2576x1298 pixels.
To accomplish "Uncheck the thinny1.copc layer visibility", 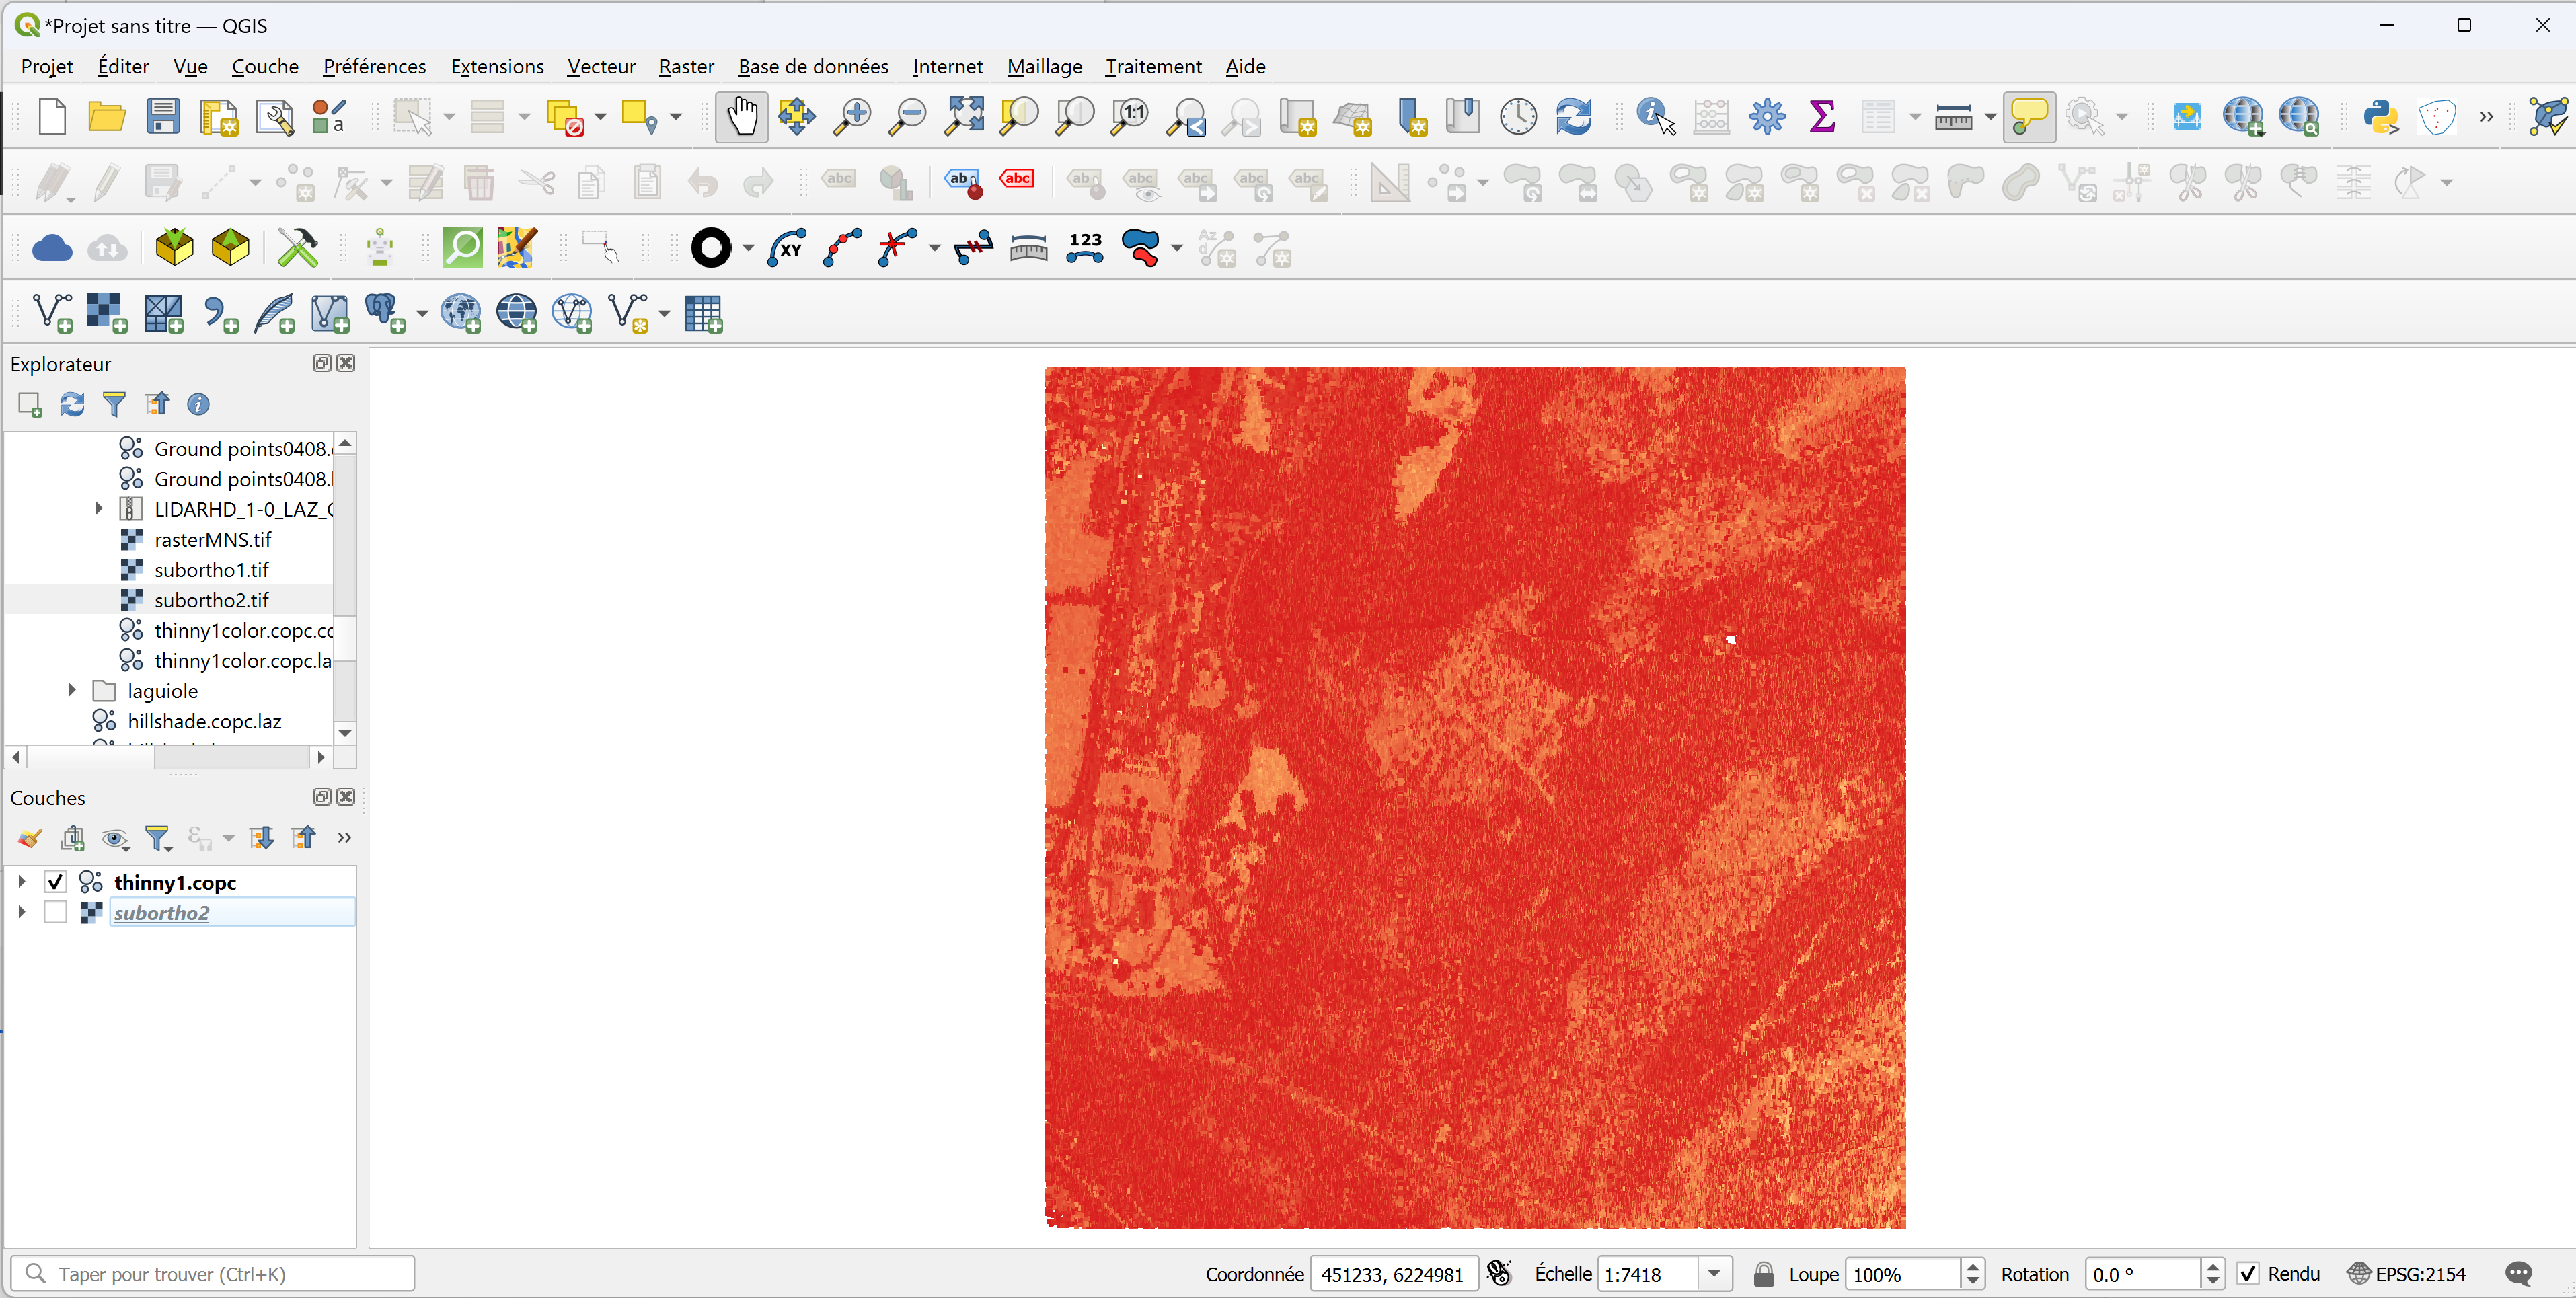I will click(x=55, y=882).
